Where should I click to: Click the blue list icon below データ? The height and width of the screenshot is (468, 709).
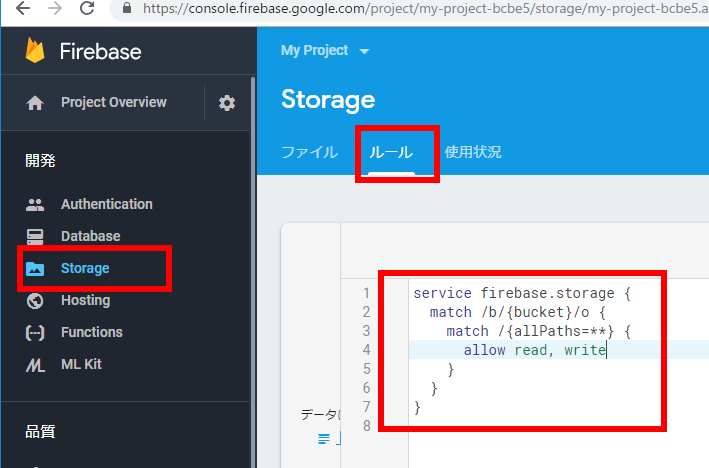(x=324, y=439)
